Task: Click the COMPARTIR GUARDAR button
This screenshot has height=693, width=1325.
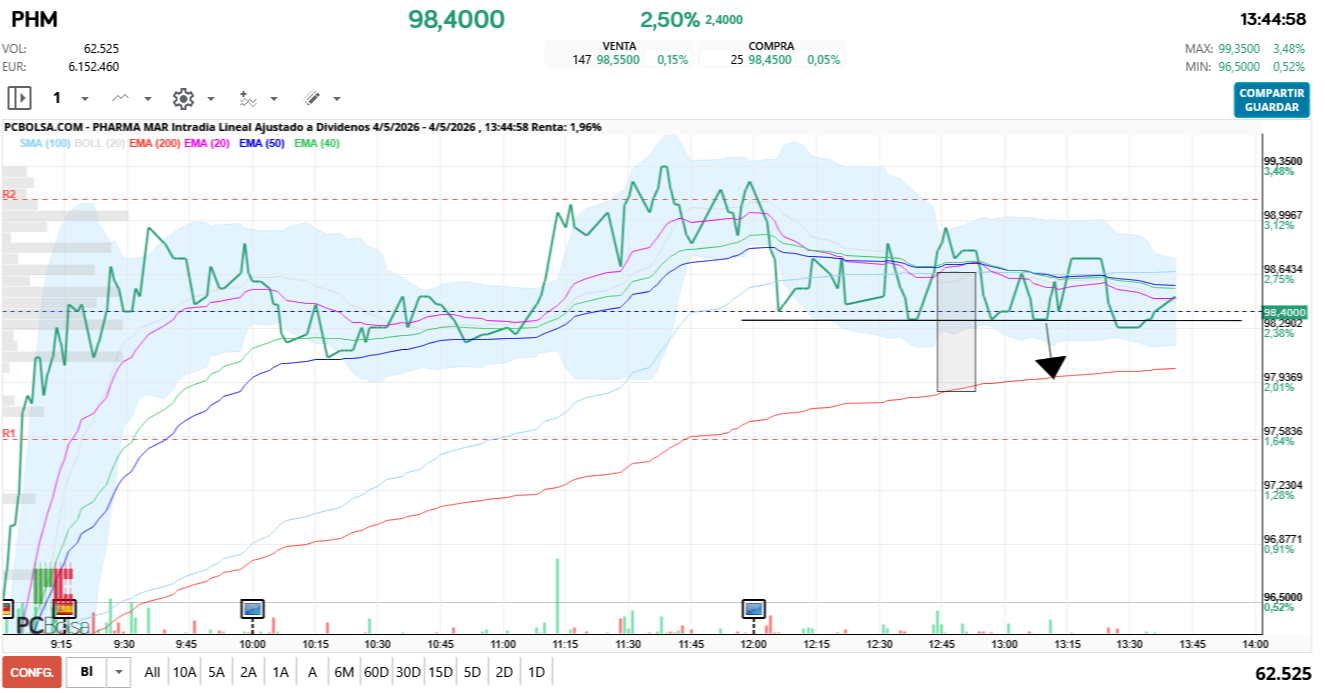Action: (x=1271, y=100)
